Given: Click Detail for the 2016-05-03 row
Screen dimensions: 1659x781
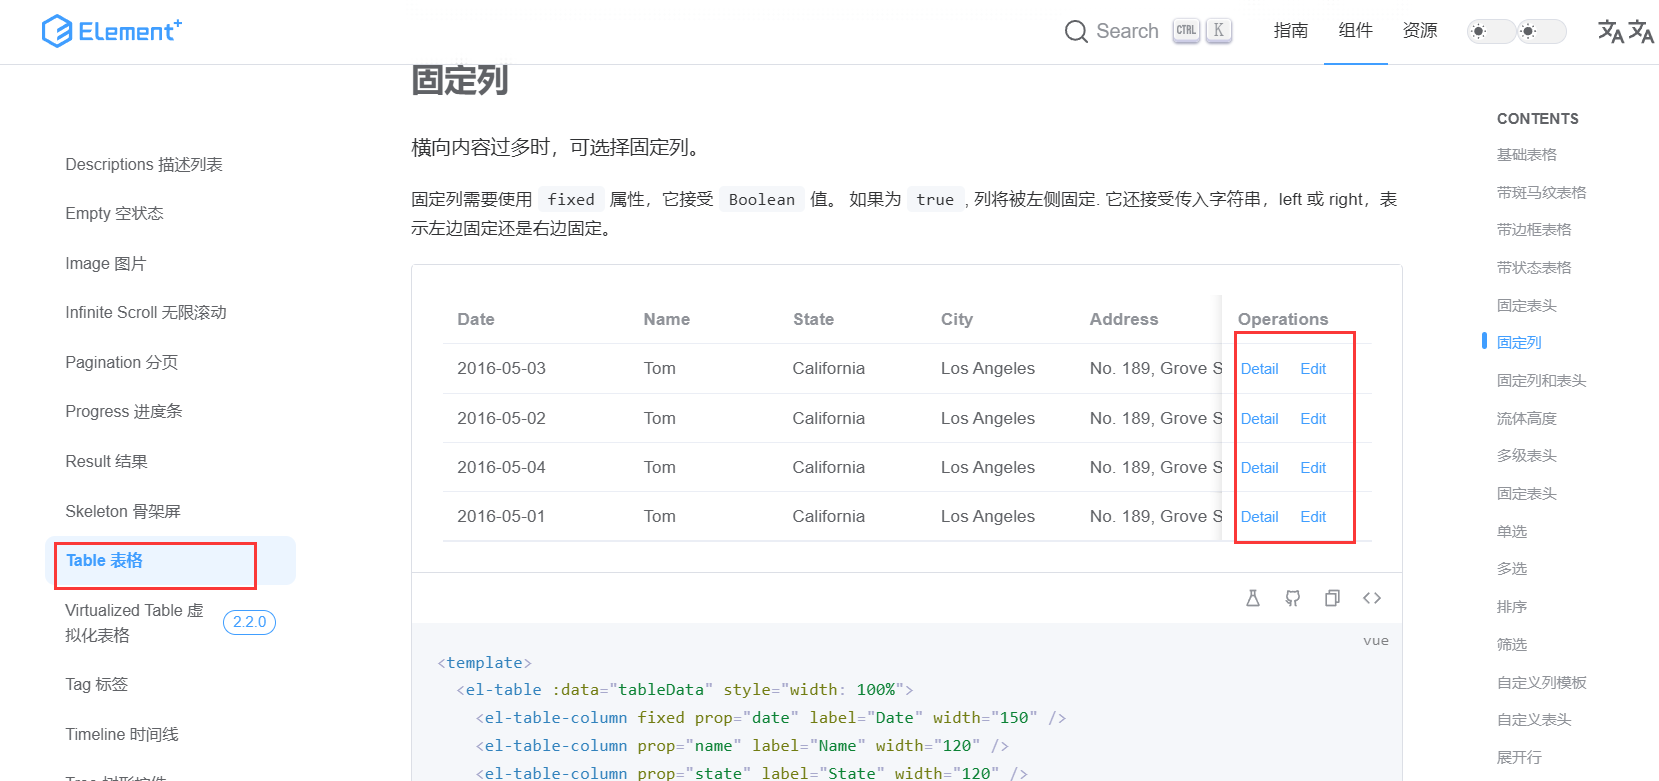Looking at the screenshot, I should pyautogui.click(x=1260, y=369).
